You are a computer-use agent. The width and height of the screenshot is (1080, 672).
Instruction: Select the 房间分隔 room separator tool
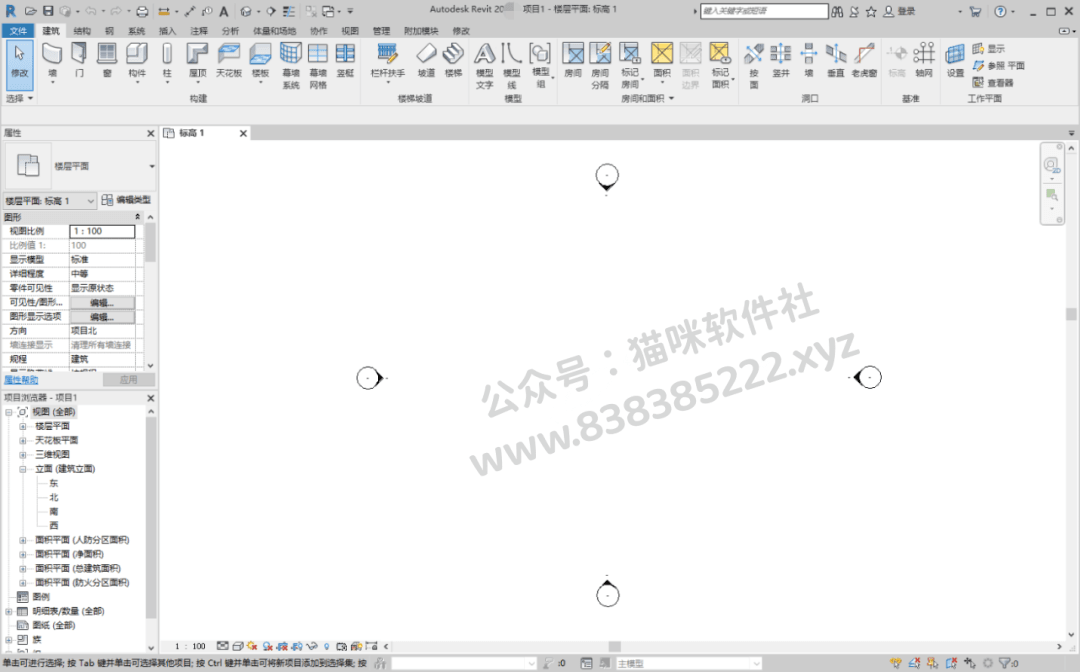(600, 65)
